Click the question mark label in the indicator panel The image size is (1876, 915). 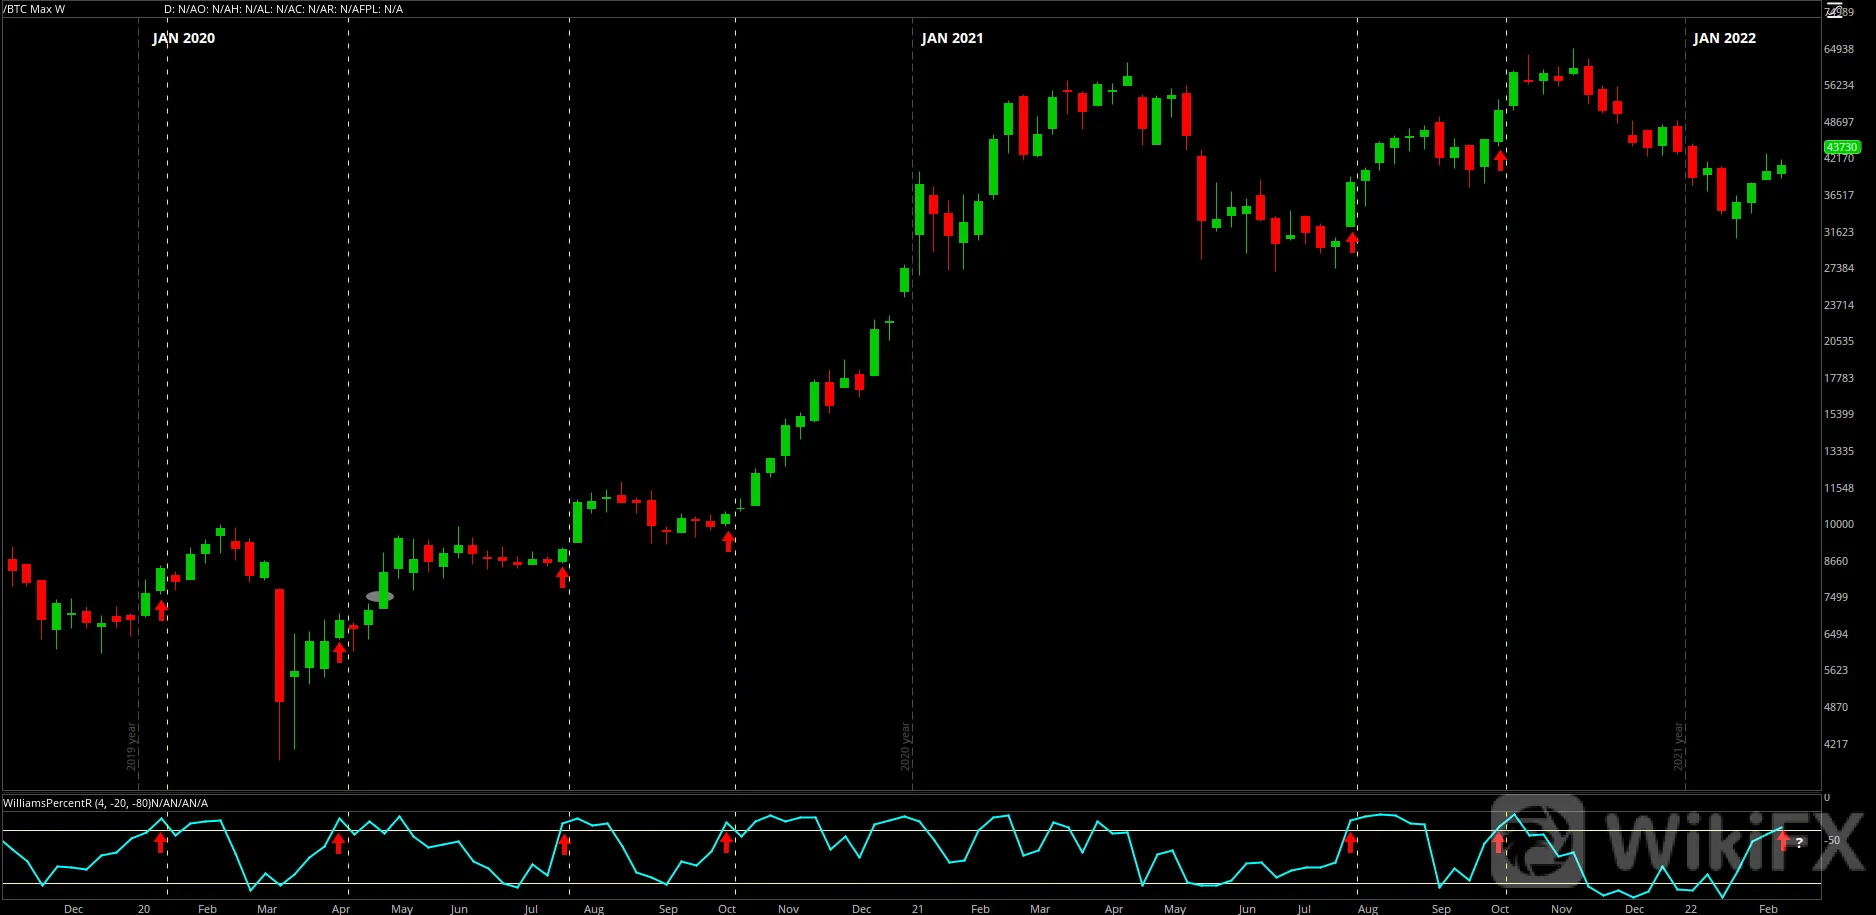[x=1799, y=843]
